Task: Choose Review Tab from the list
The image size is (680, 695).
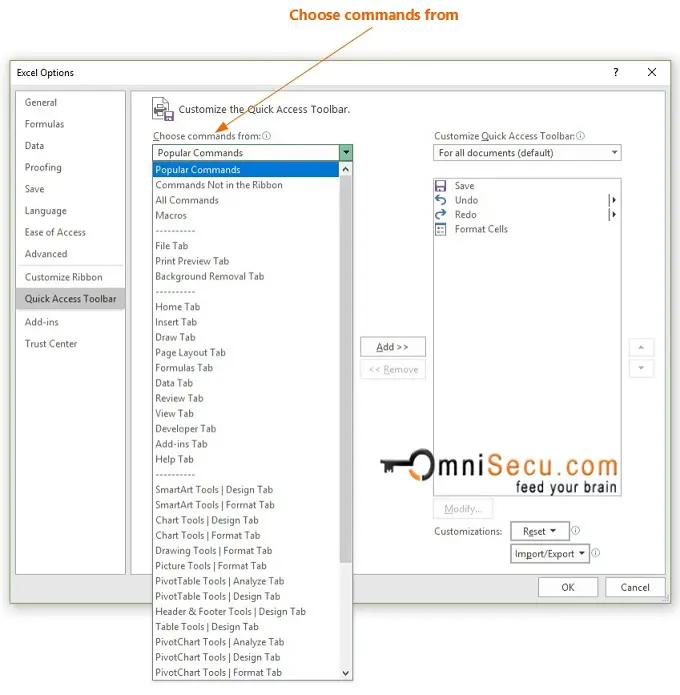Action: tap(246, 398)
